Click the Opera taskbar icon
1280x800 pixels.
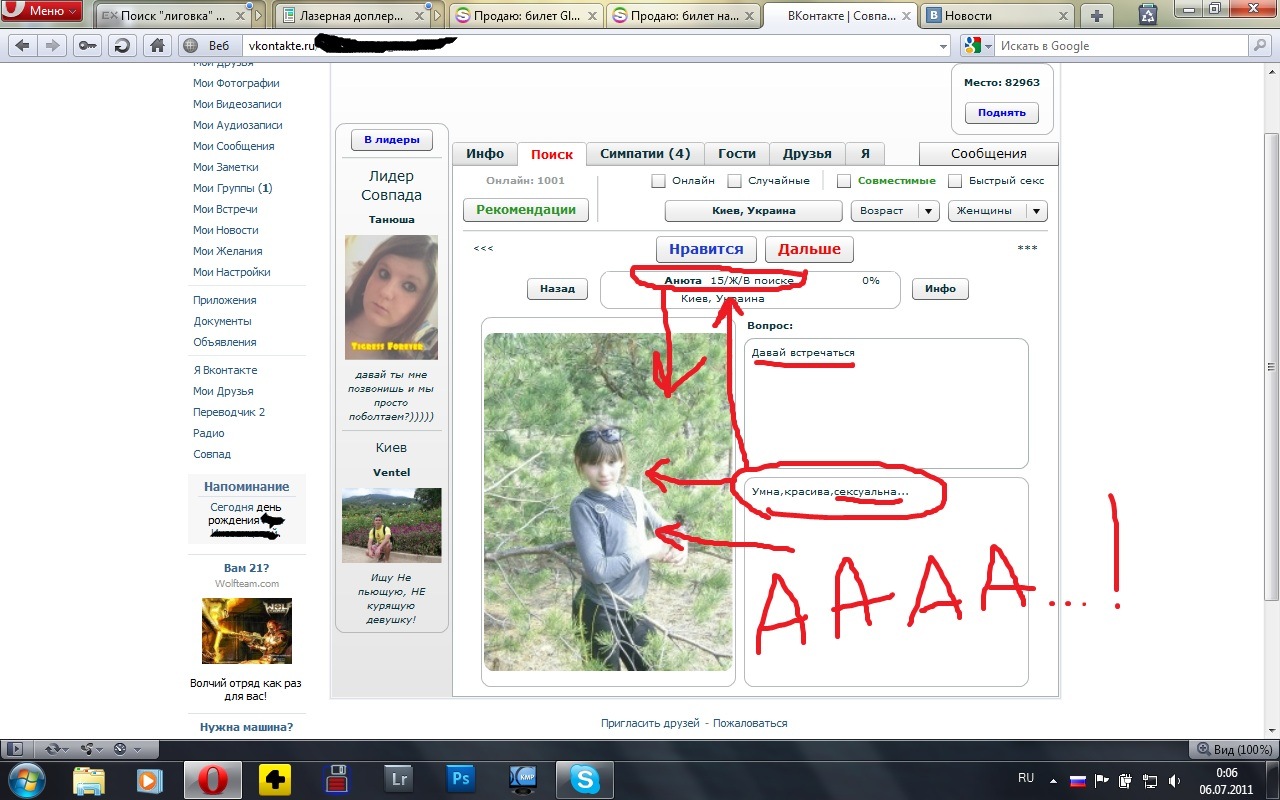coord(212,778)
